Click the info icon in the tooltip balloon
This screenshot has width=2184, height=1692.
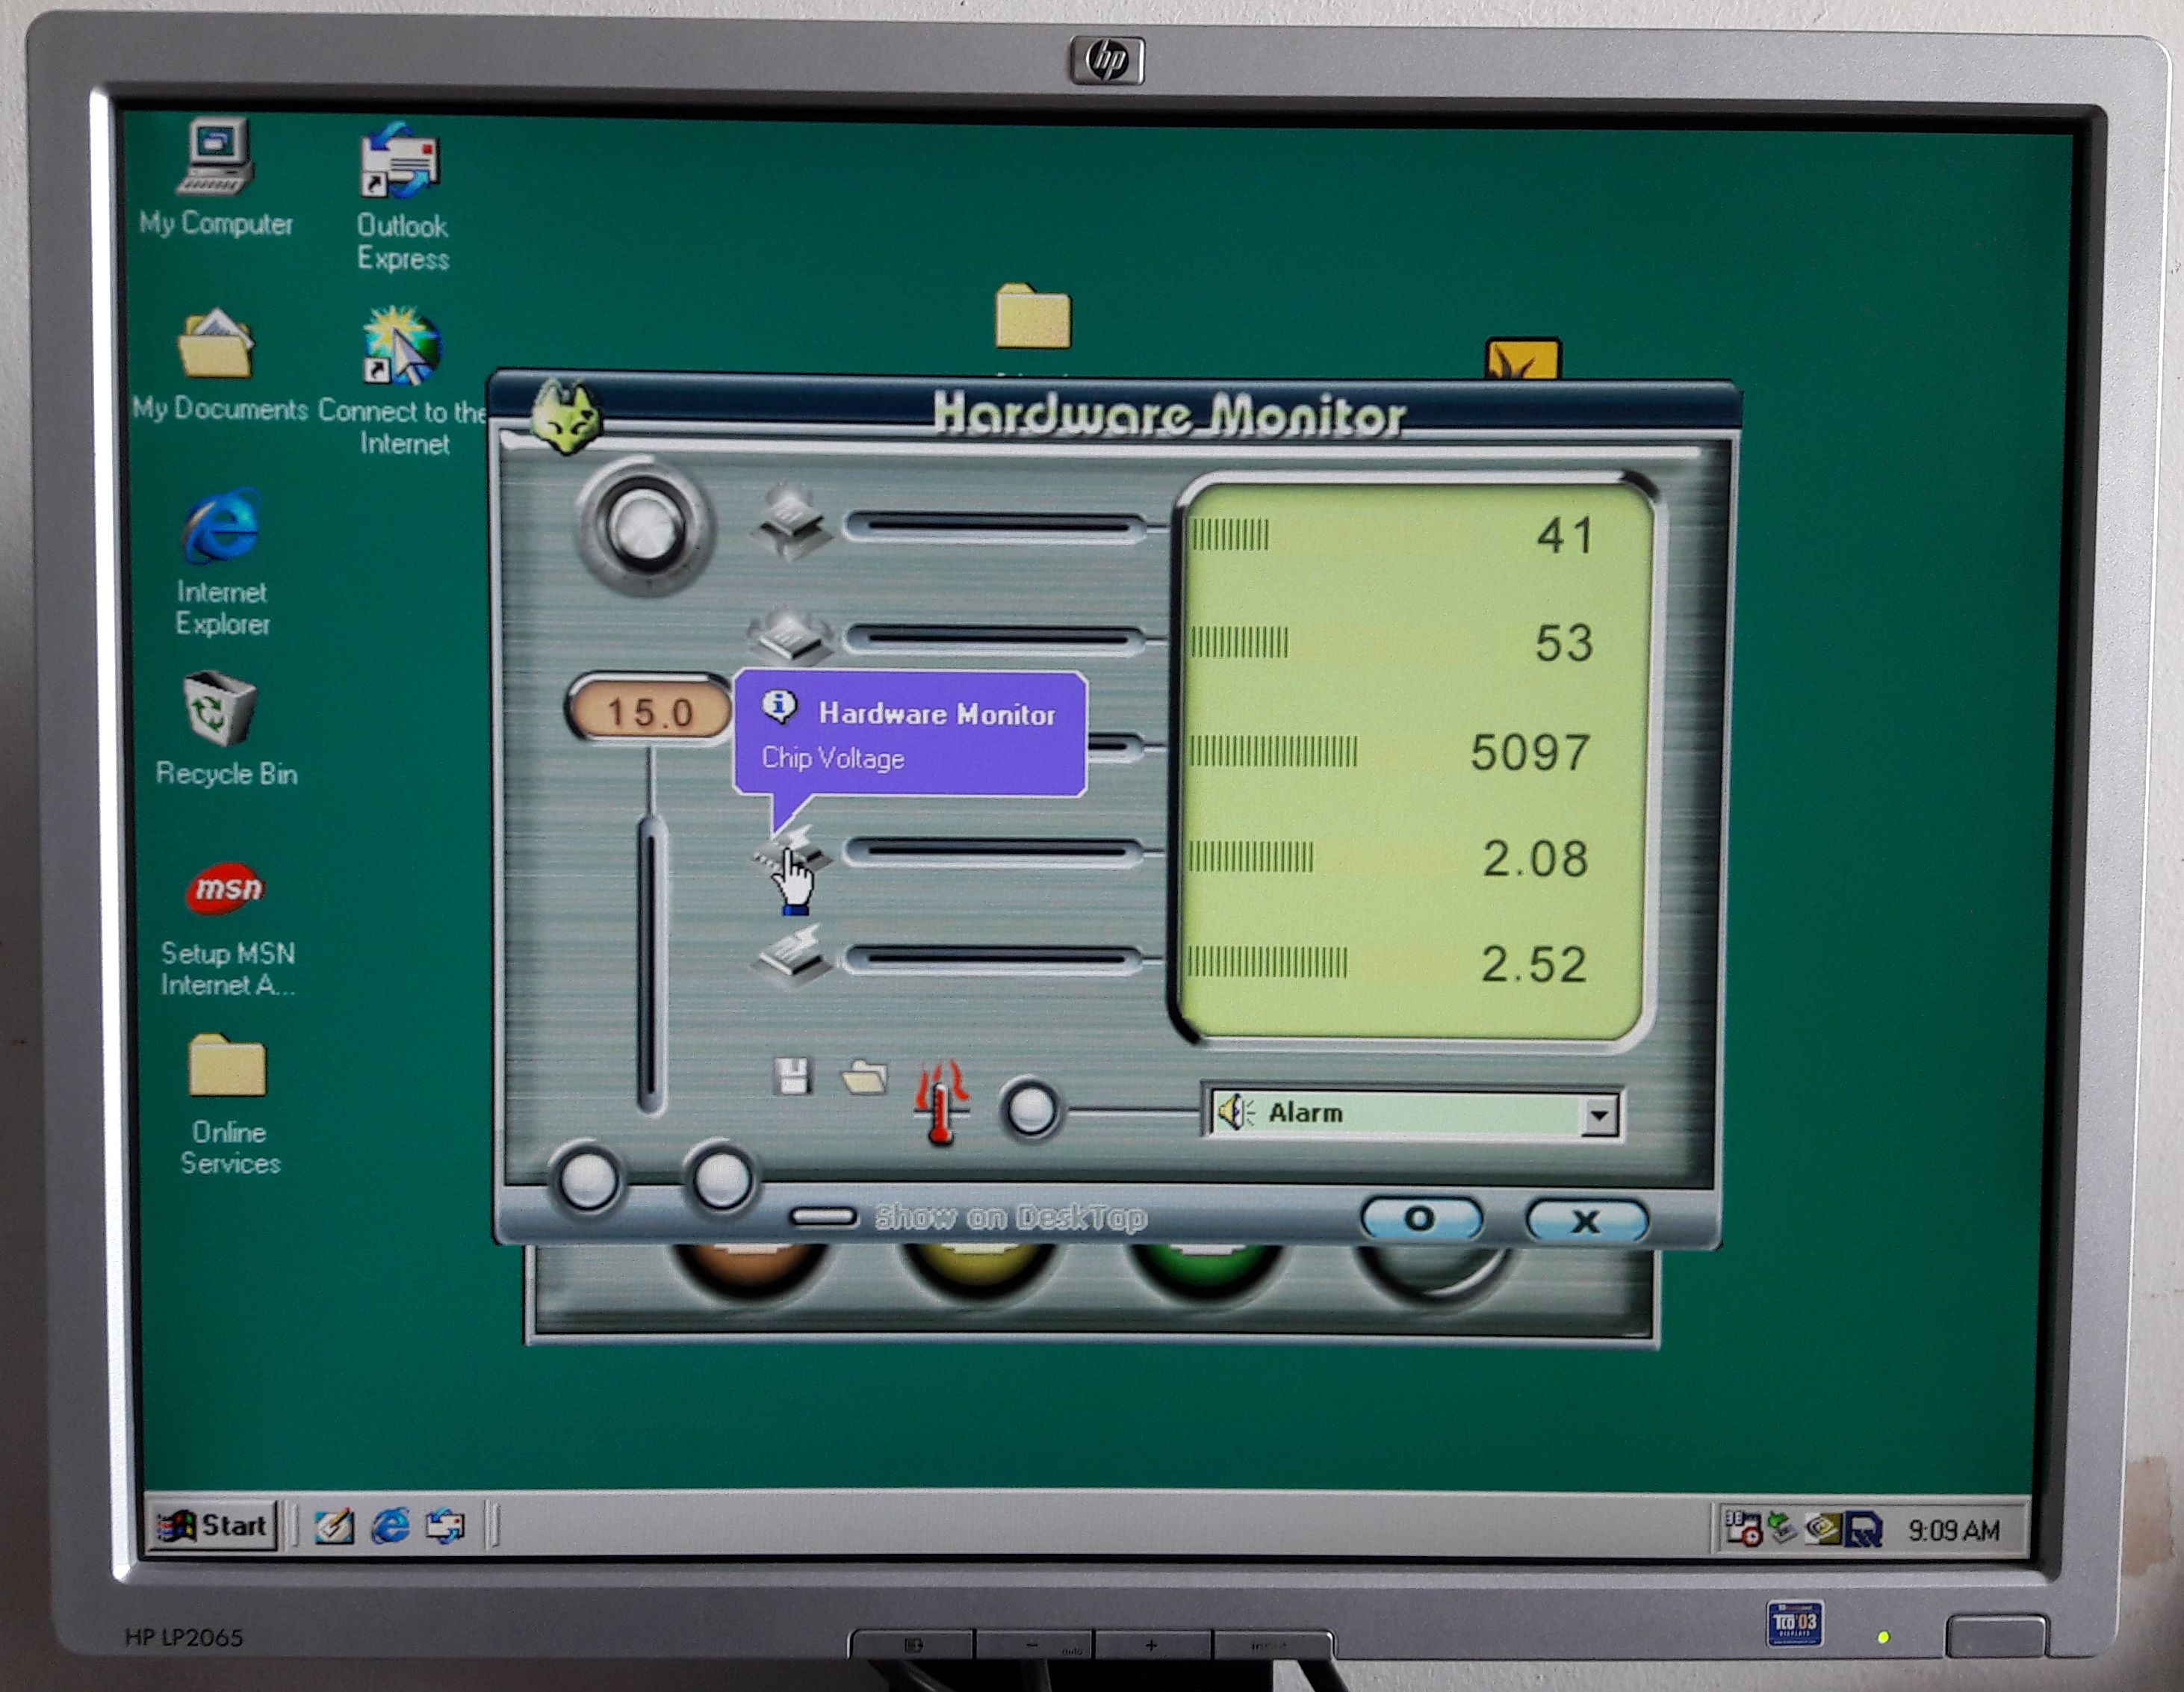click(779, 707)
